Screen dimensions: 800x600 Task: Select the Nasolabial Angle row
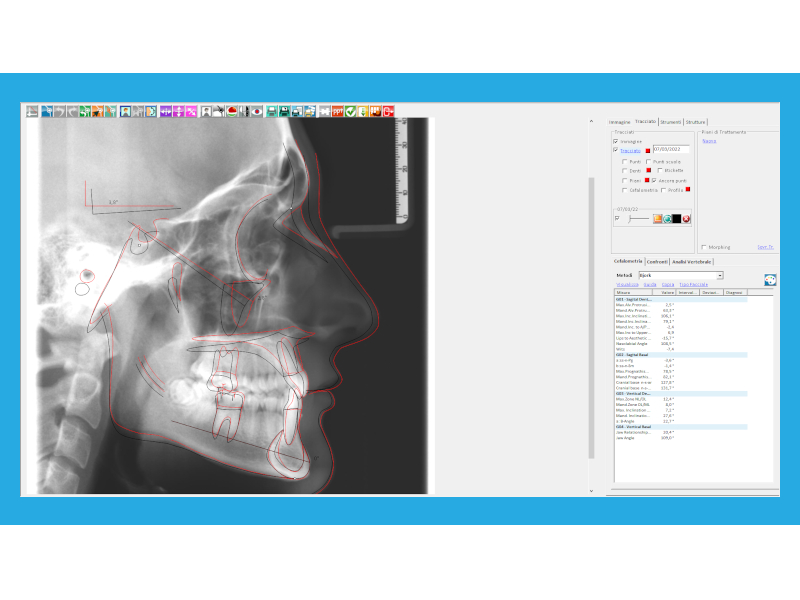click(681, 344)
